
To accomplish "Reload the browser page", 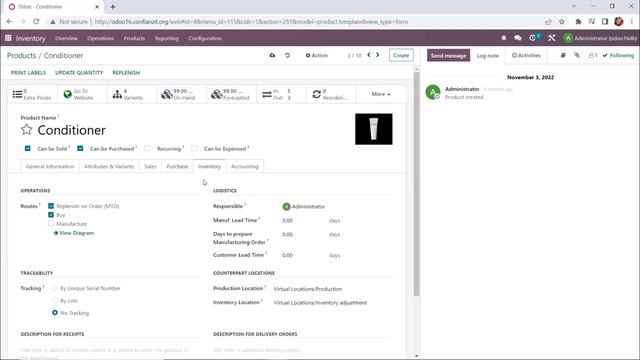I will coord(36,22).
